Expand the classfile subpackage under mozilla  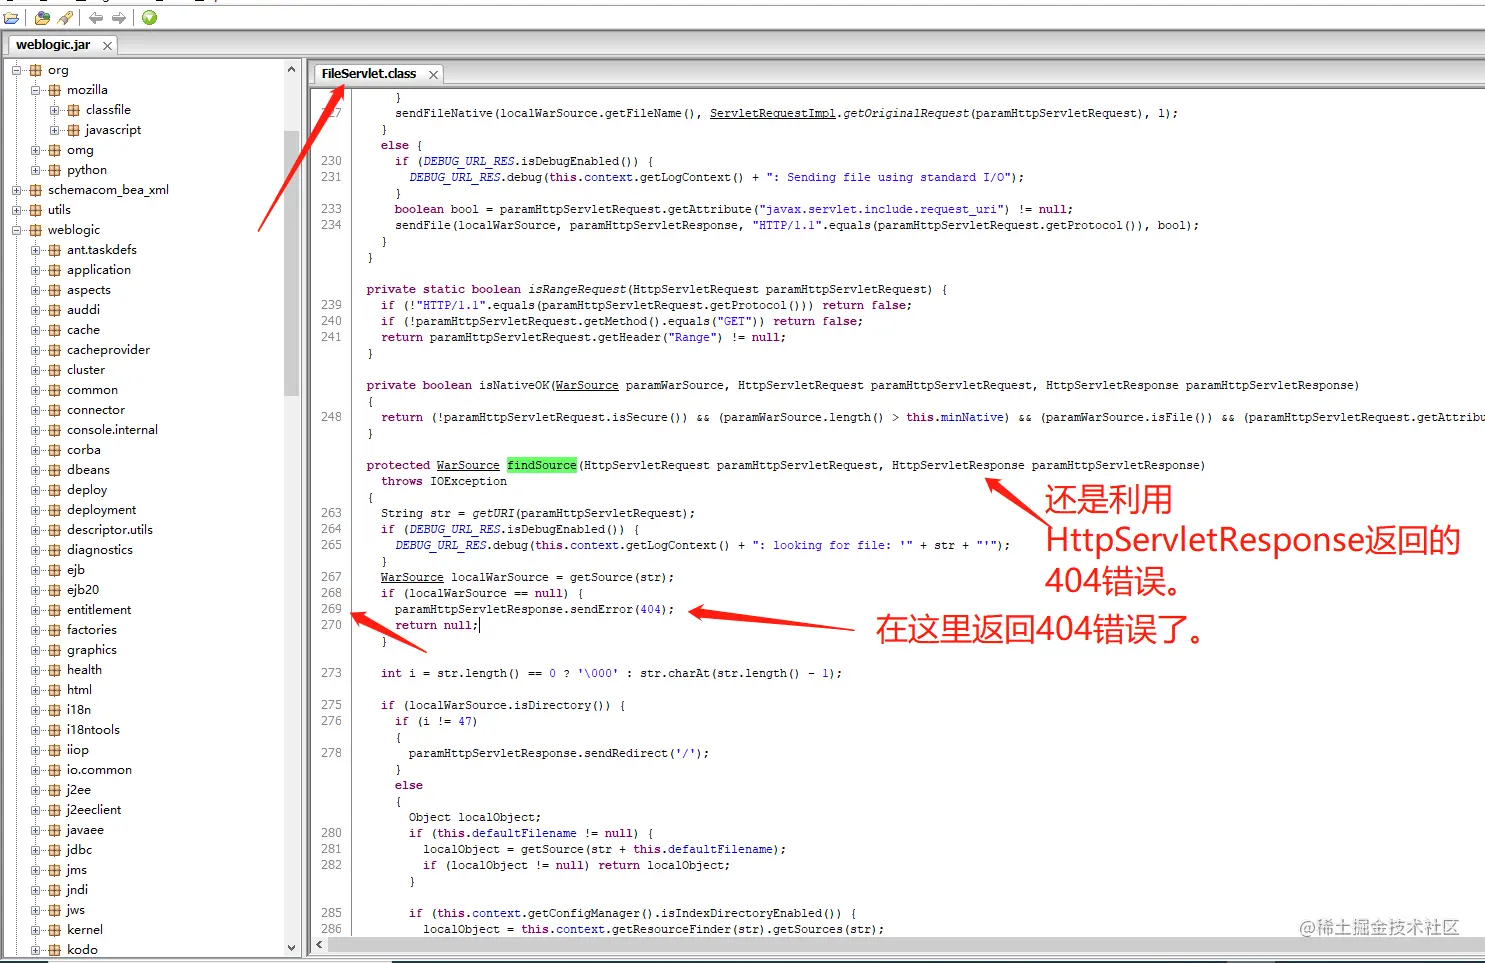click(x=53, y=109)
